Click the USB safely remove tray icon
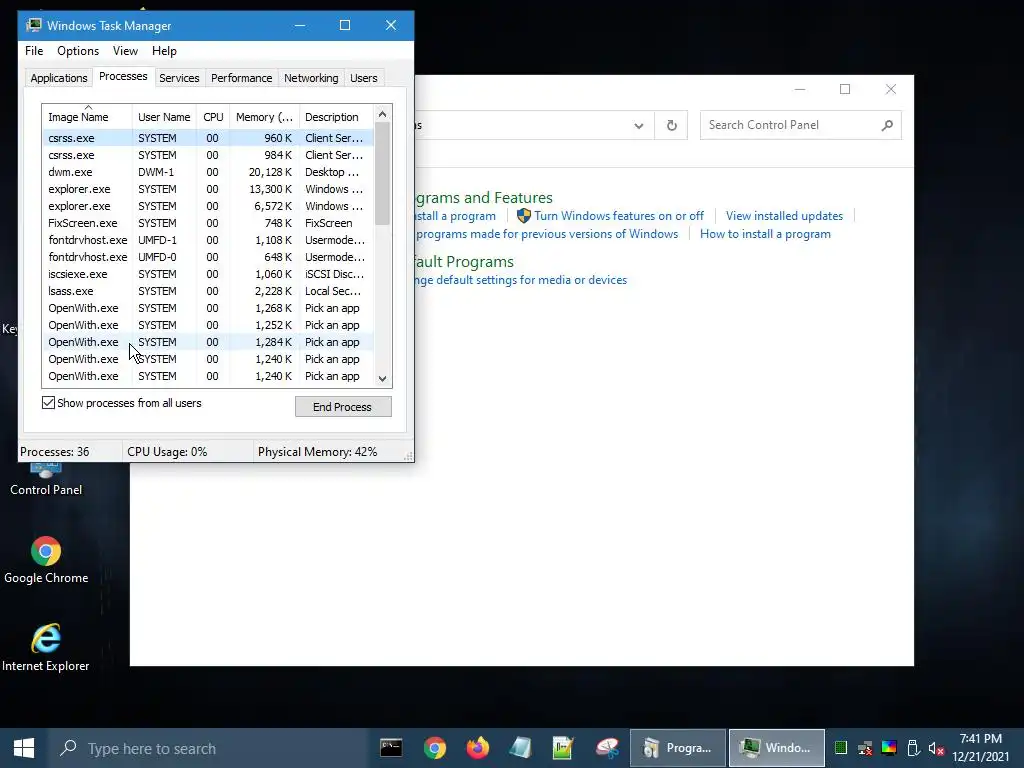Image resolution: width=1024 pixels, height=768 pixels. 913,748
